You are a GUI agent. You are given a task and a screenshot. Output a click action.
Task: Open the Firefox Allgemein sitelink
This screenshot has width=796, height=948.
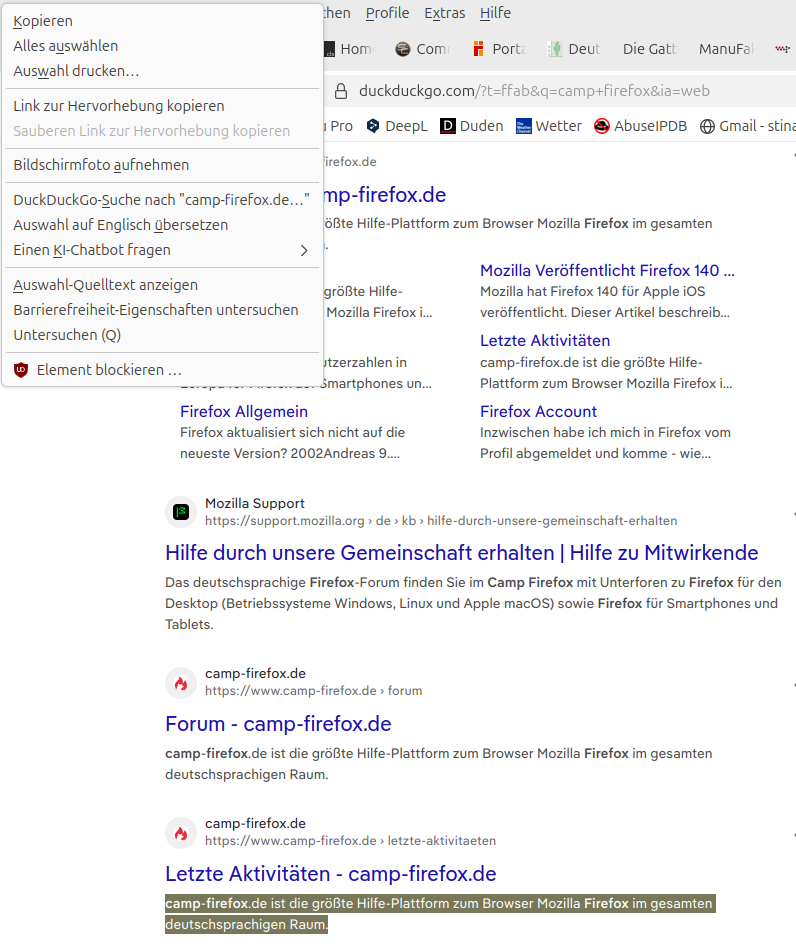coord(244,412)
